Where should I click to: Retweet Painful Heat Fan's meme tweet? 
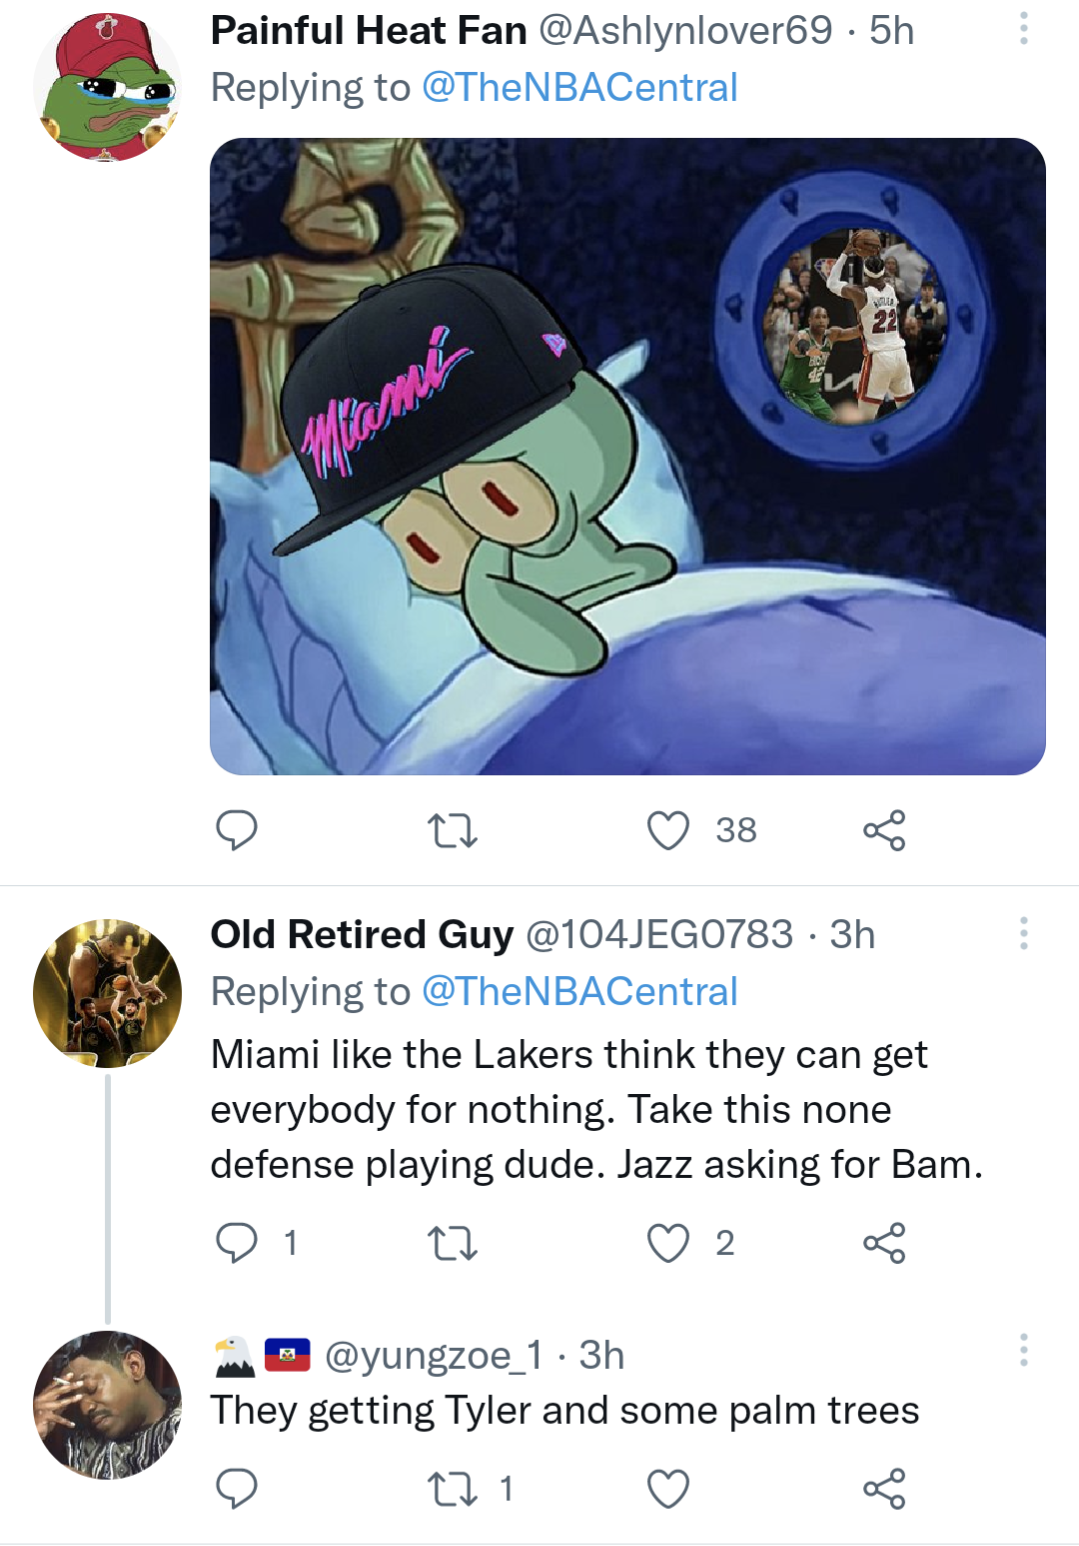coord(452,830)
